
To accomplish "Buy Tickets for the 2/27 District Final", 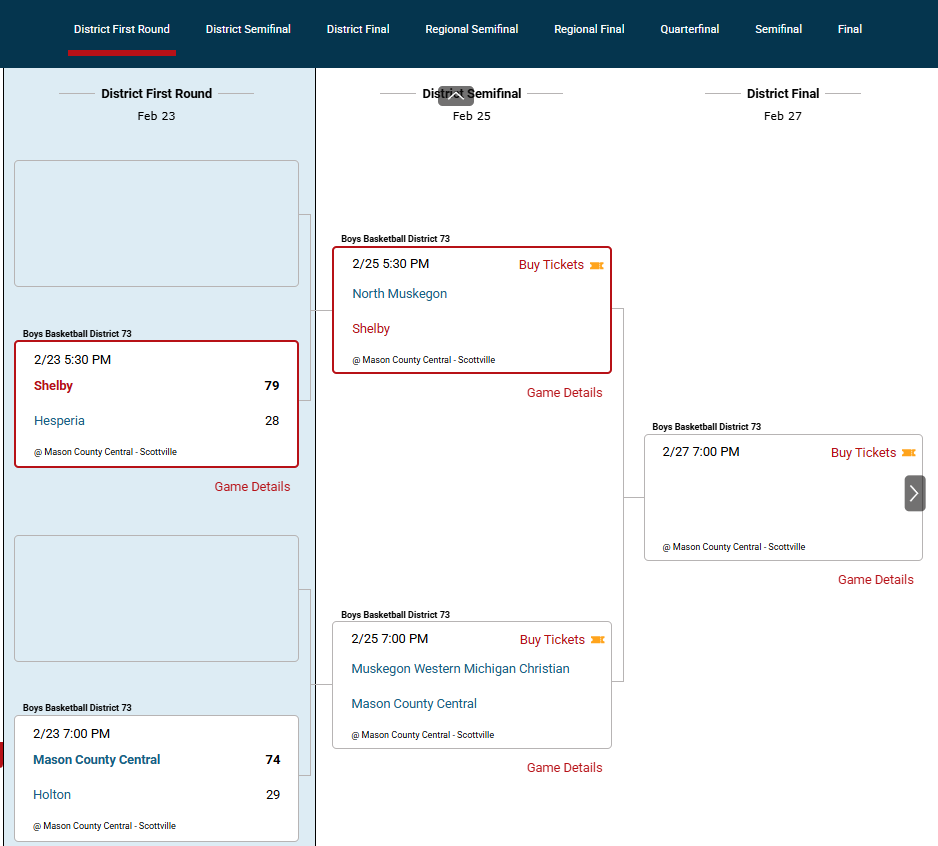I will (x=863, y=453).
